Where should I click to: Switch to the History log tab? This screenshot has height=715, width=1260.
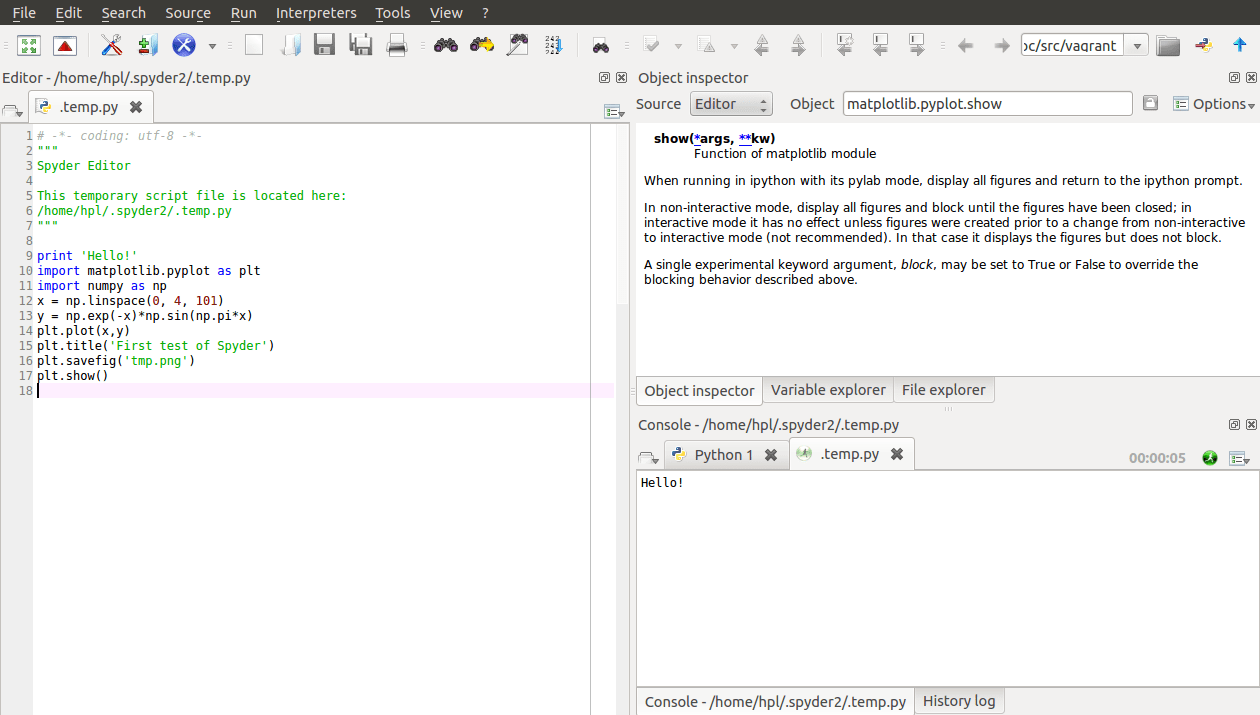(x=958, y=701)
